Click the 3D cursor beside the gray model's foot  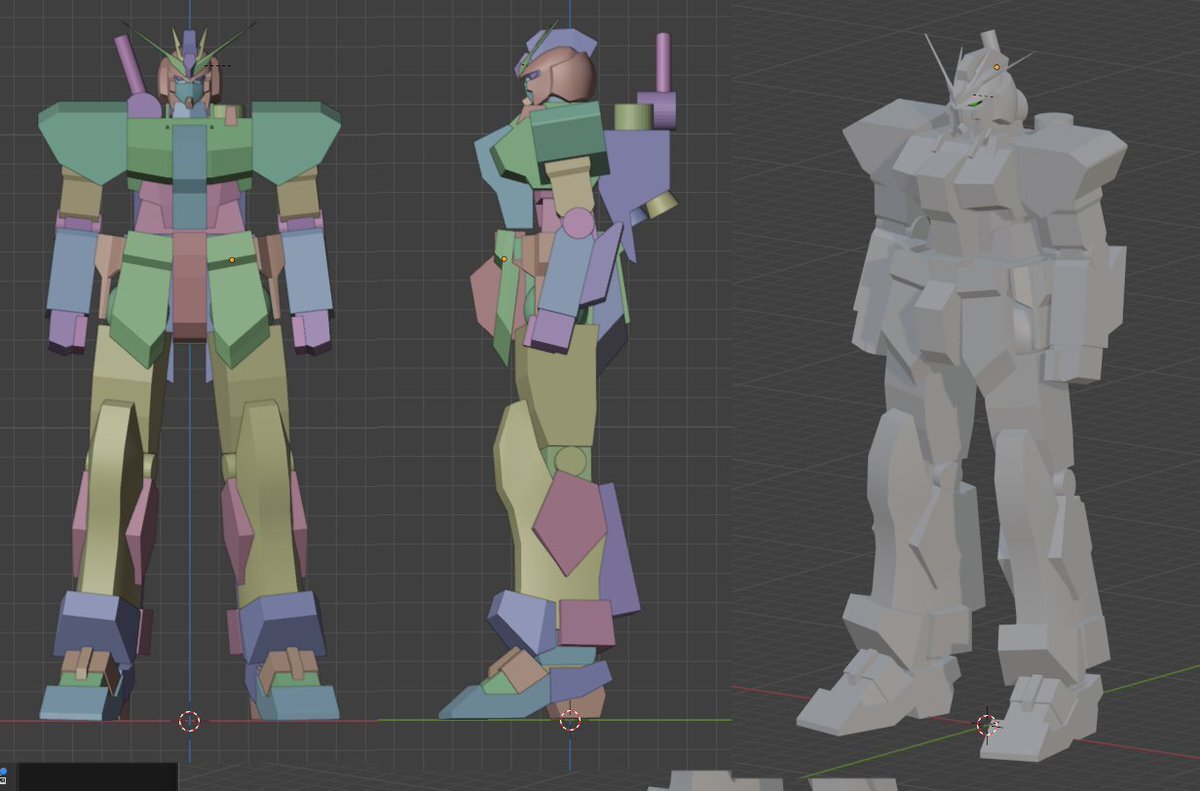point(987,724)
